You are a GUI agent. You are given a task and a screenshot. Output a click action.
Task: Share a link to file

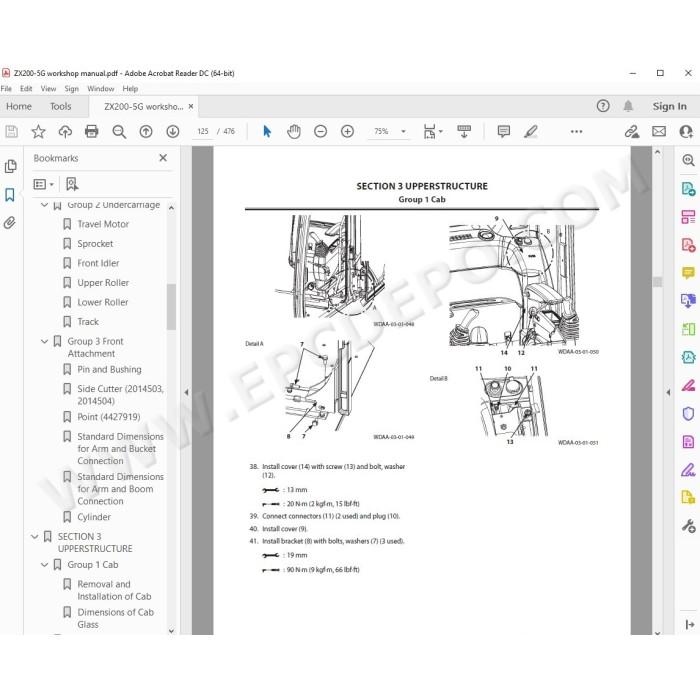click(632, 131)
